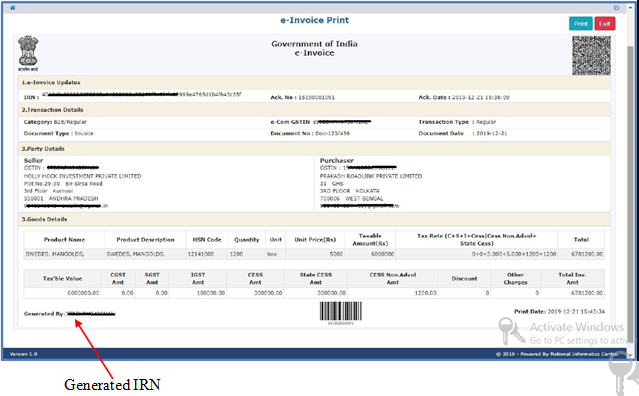639x396 pixels.
Task: Click the Document Type Invoice text
Action: (x=58, y=133)
